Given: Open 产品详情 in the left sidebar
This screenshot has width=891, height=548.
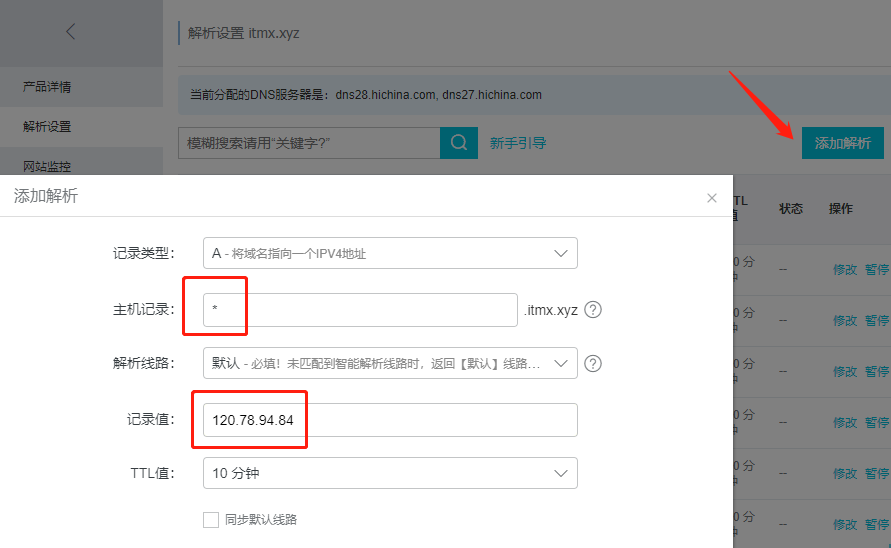Looking at the screenshot, I should tap(47, 87).
